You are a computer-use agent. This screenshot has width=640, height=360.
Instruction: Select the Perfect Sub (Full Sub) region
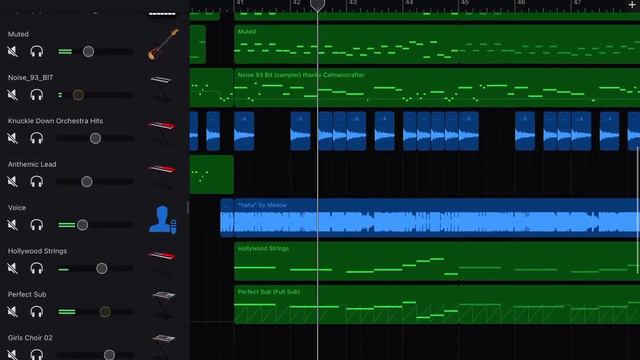[x=437, y=304]
